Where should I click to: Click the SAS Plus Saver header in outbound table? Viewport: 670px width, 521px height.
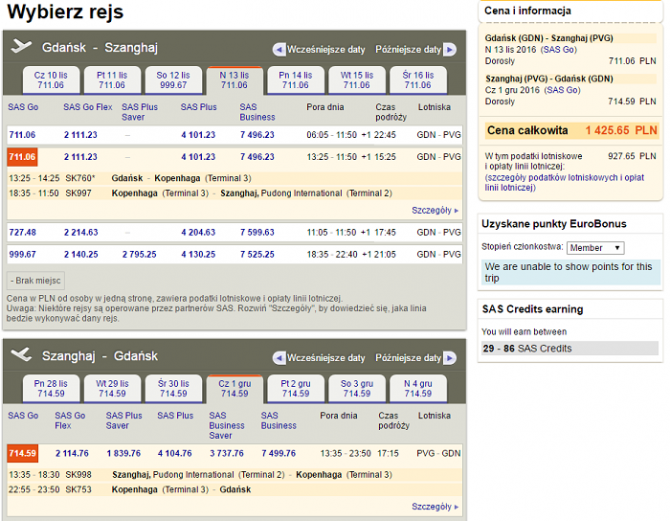[x=139, y=112]
